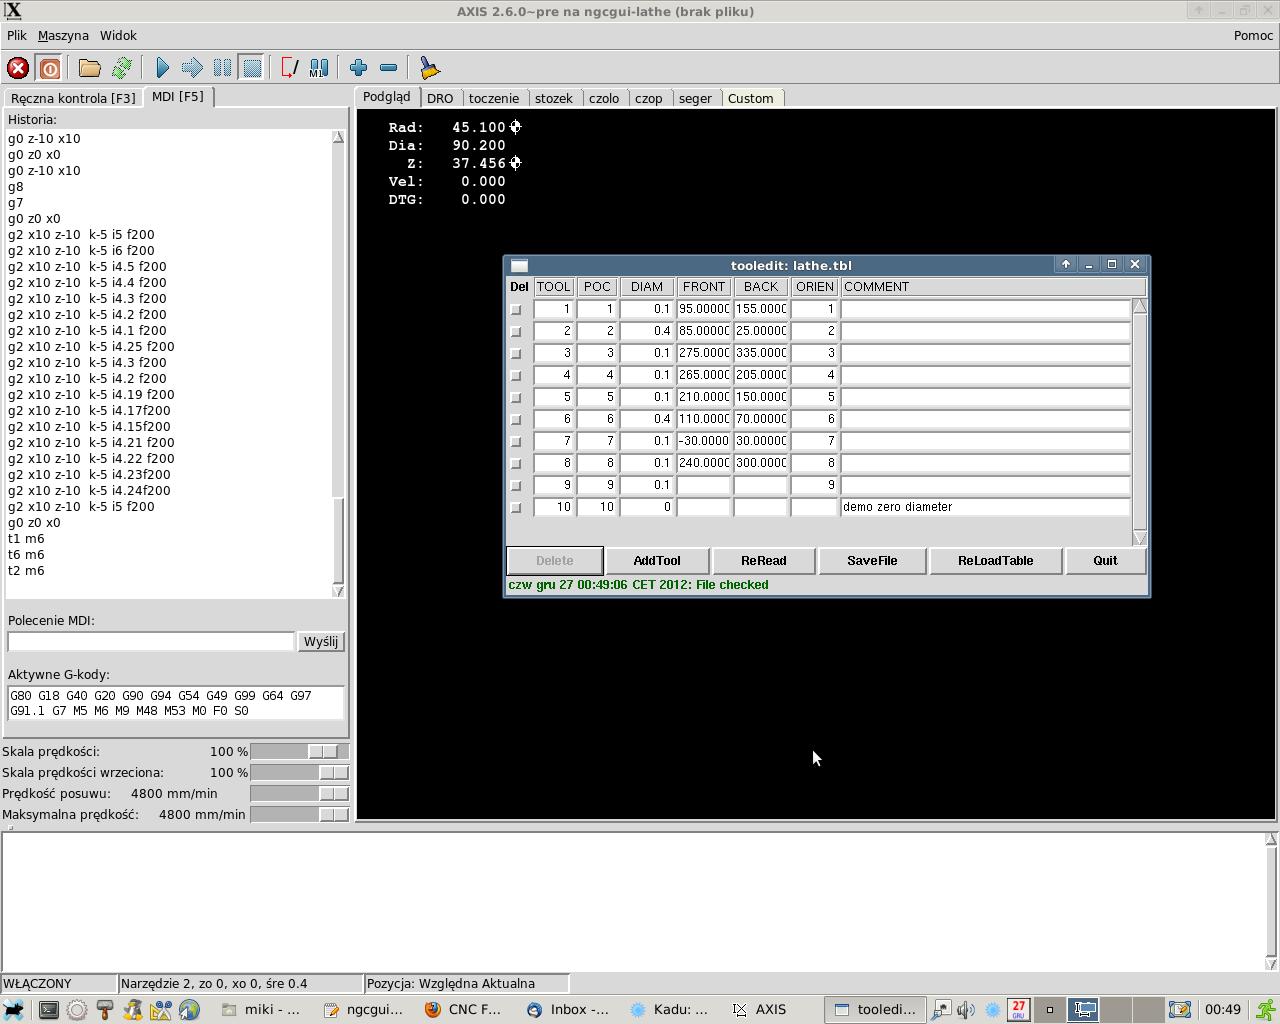Click the BACK value 25.0000 for tool 2
Image resolution: width=1280 pixels, height=1024 pixels.
click(x=761, y=331)
